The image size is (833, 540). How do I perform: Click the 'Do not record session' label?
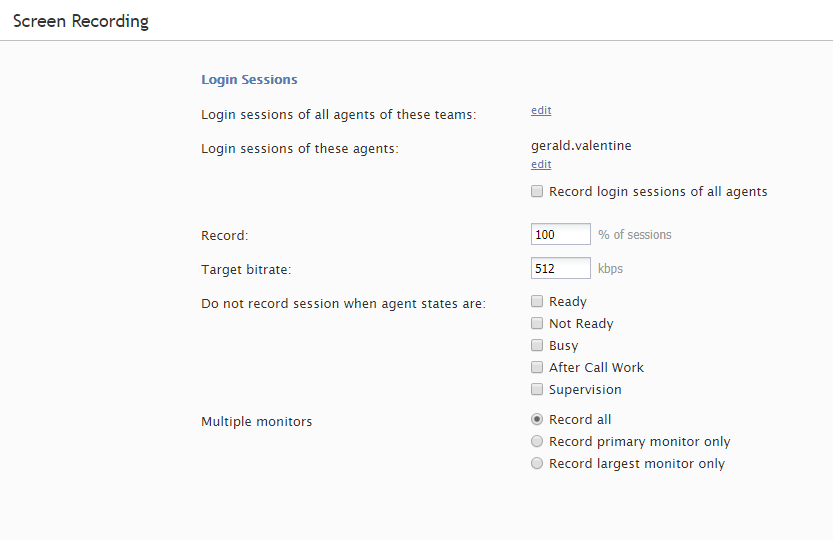coord(343,303)
